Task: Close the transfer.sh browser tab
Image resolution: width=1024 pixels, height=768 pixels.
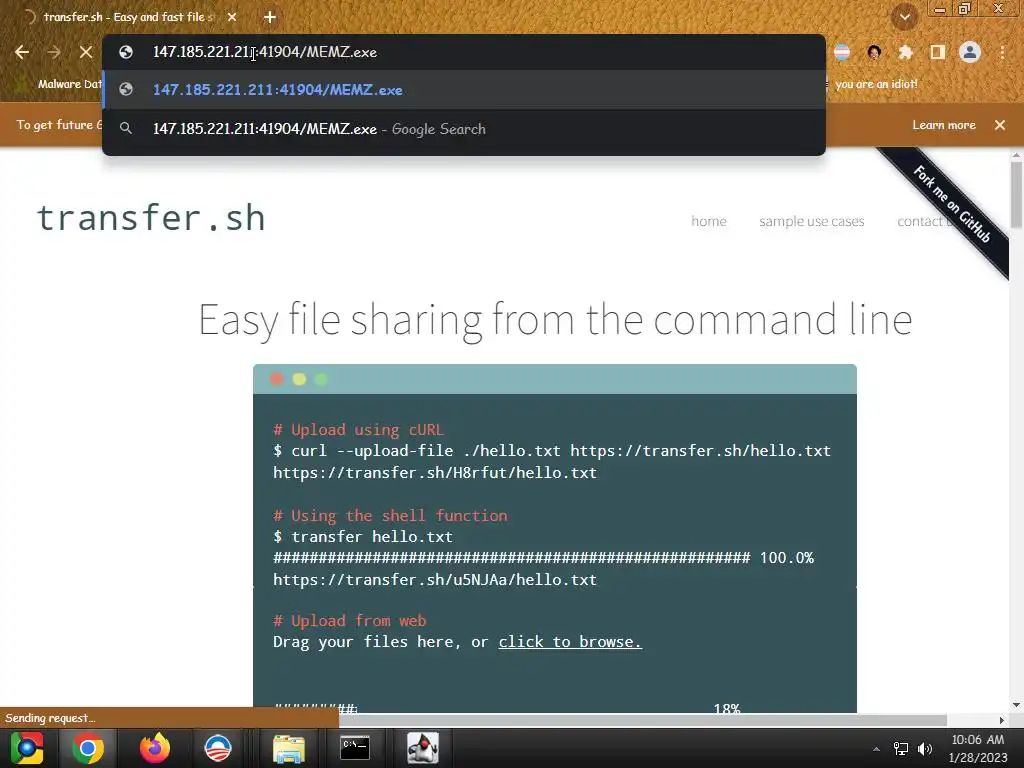Action: point(232,17)
